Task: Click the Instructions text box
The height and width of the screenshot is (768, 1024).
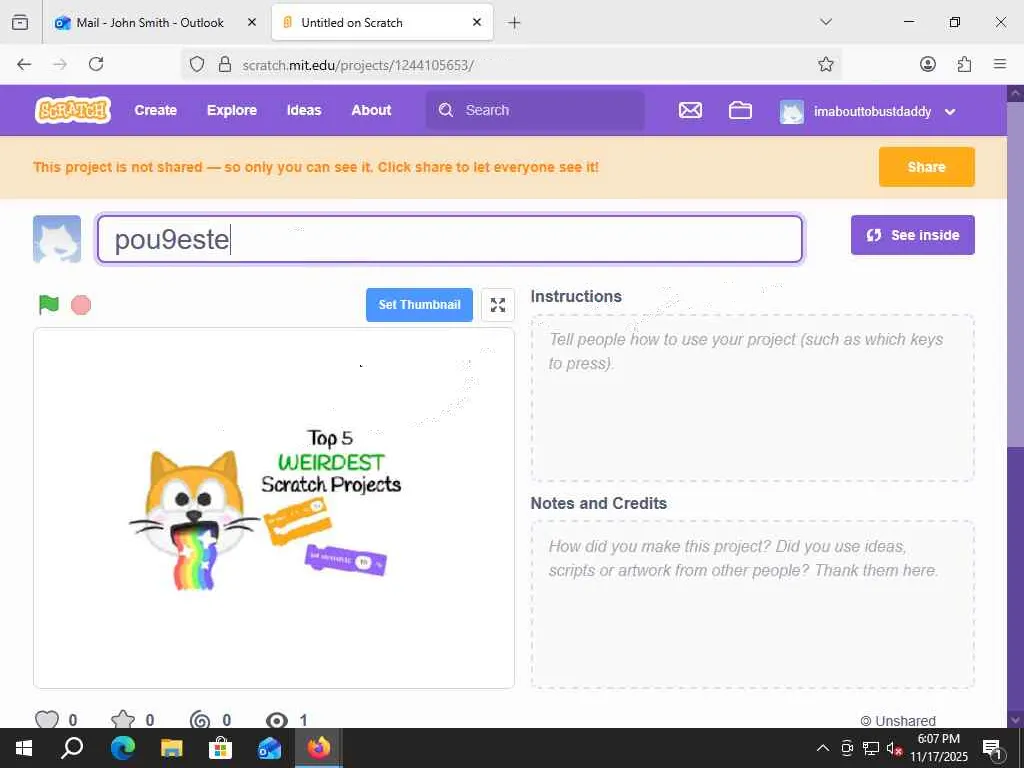Action: click(x=752, y=398)
